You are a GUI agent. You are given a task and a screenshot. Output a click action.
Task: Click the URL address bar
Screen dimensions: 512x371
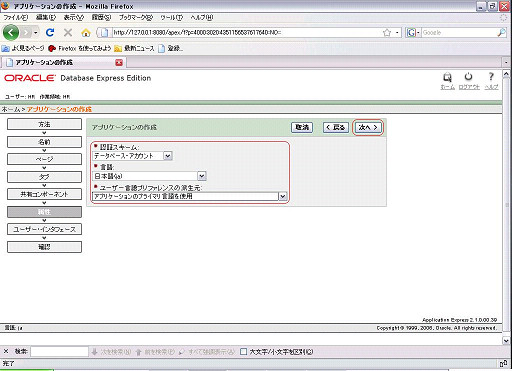coord(247,33)
